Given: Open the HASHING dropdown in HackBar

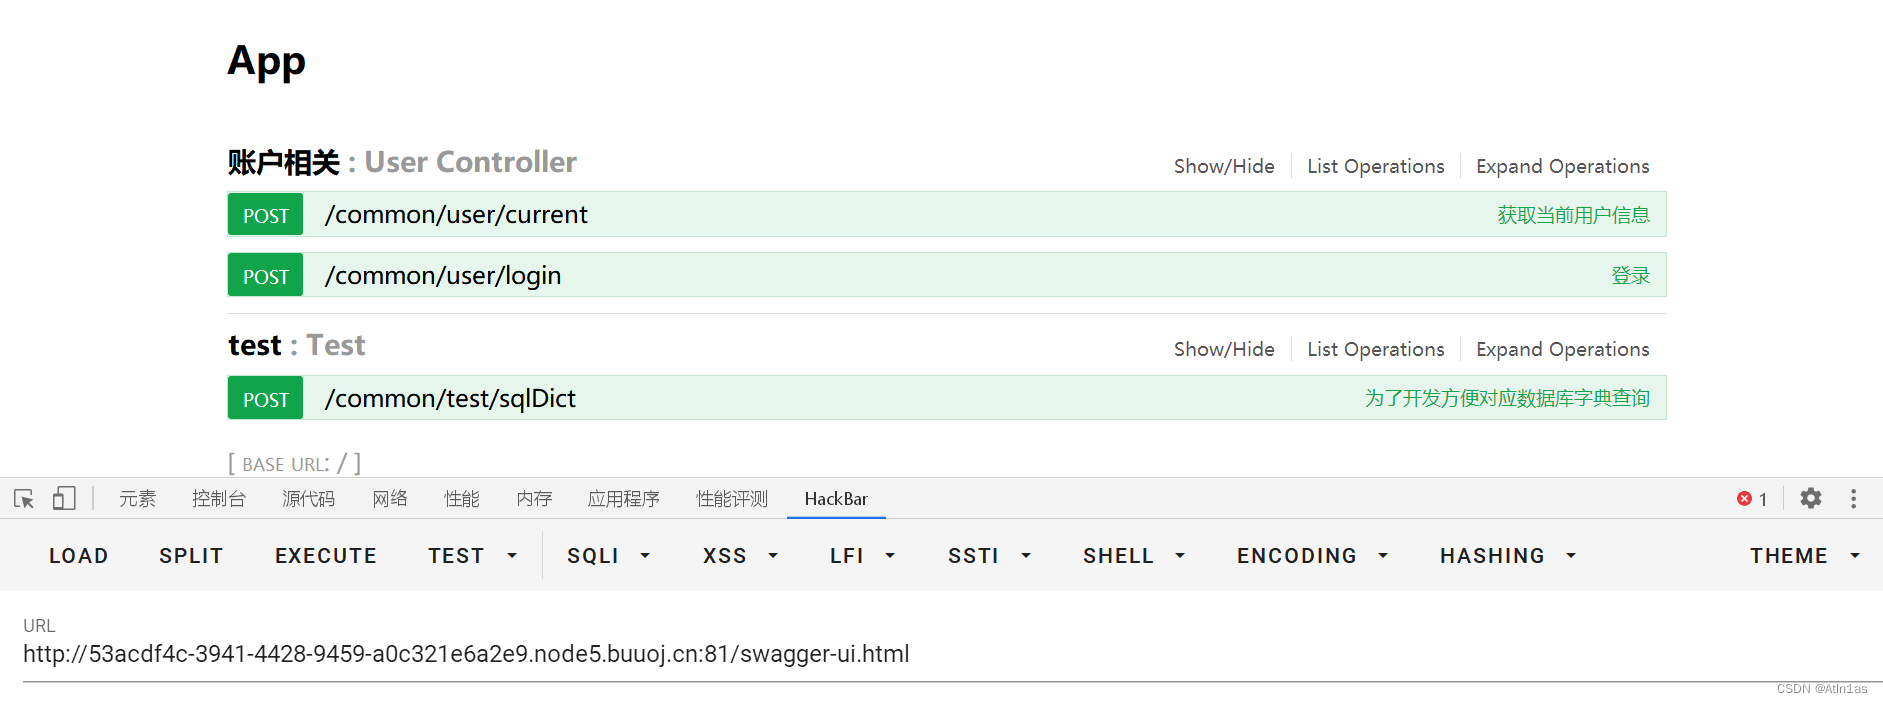Looking at the screenshot, I should (x=1506, y=555).
